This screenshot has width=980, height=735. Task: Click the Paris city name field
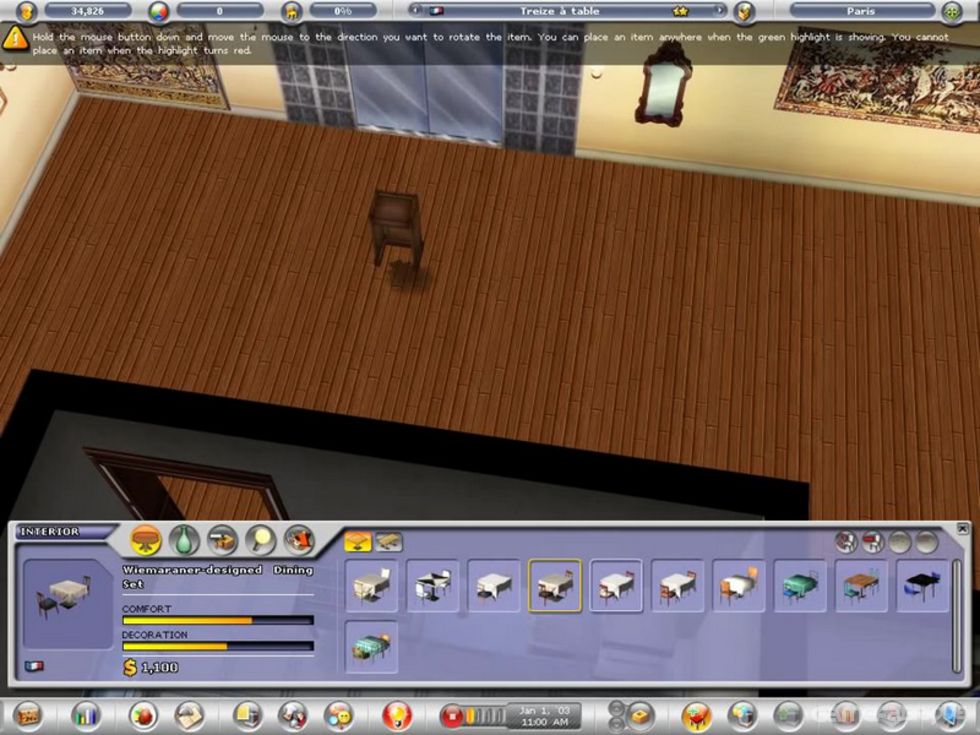pos(862,11)
